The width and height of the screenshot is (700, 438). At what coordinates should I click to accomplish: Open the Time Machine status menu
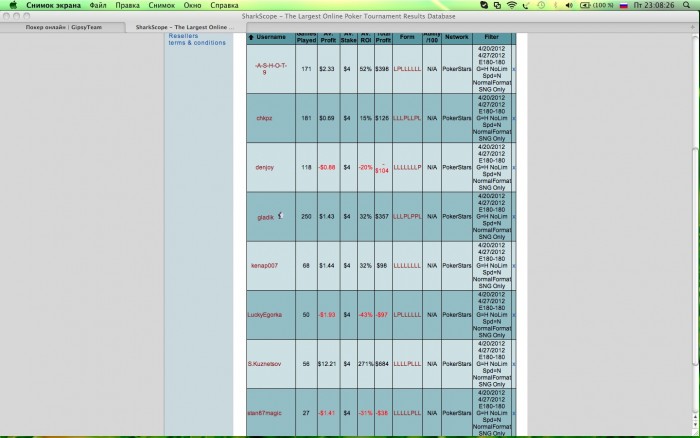pos(541,5)
